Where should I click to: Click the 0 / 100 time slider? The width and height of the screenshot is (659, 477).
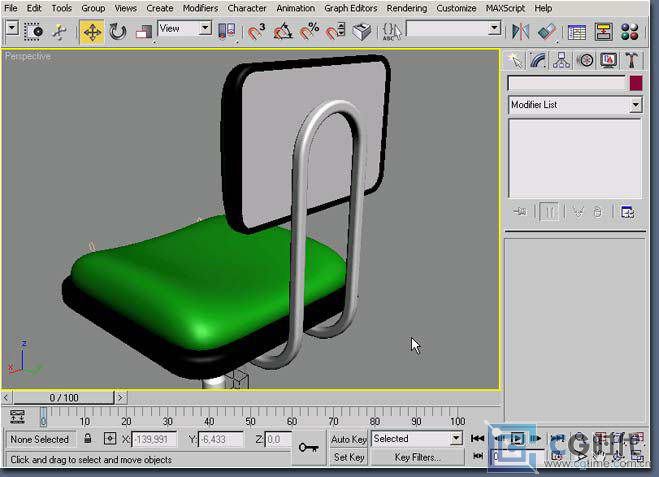click(63, 398)
